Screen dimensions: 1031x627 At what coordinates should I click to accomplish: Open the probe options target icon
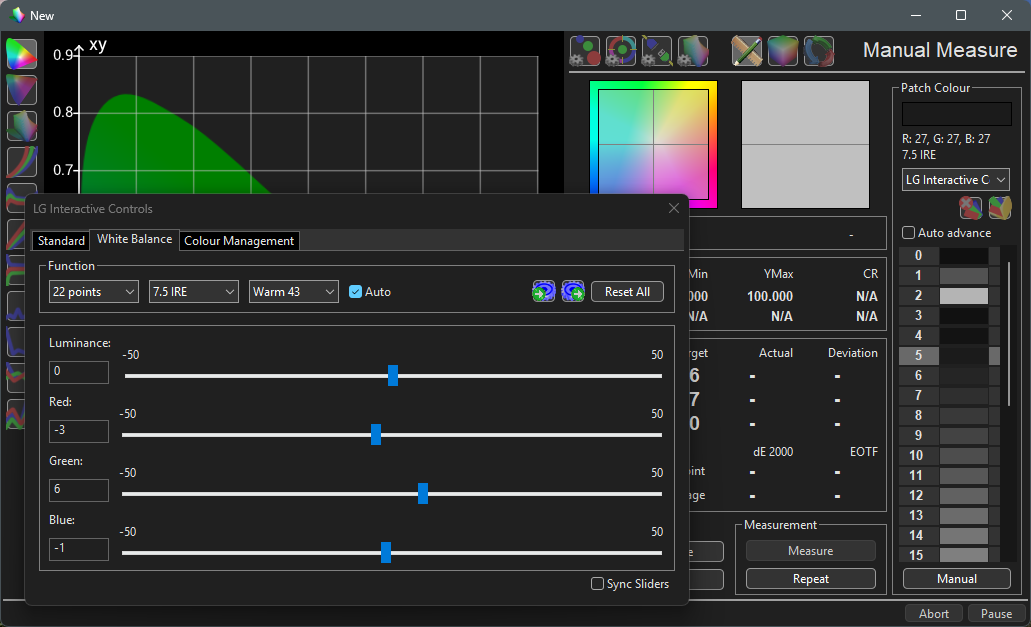click(x=621, y=50)
